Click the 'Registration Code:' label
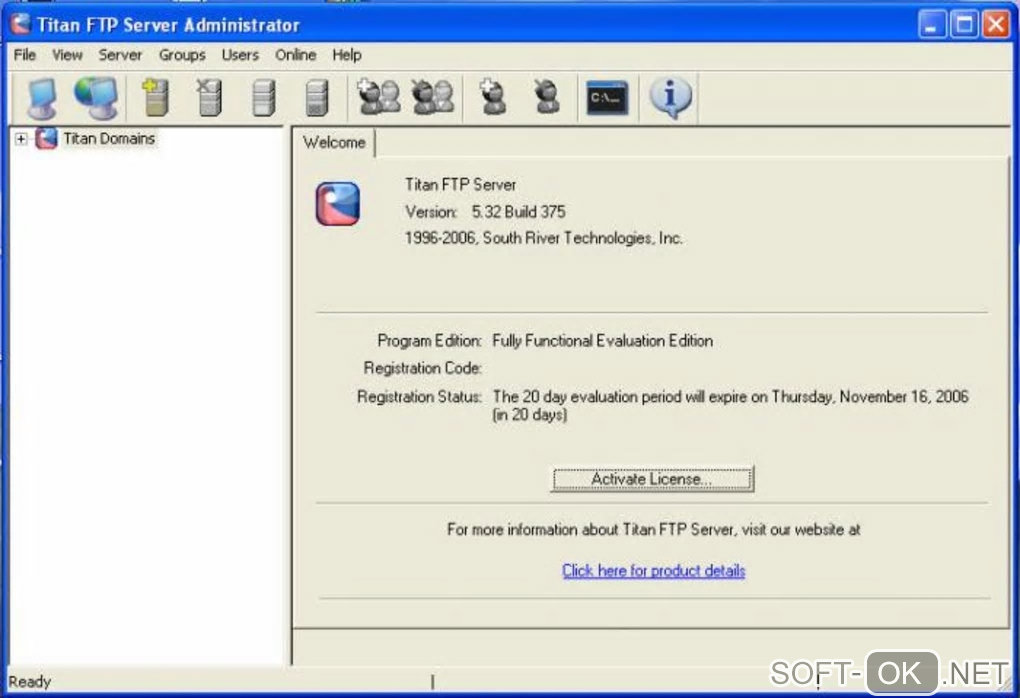1020x698 pixels. [422, 368]
